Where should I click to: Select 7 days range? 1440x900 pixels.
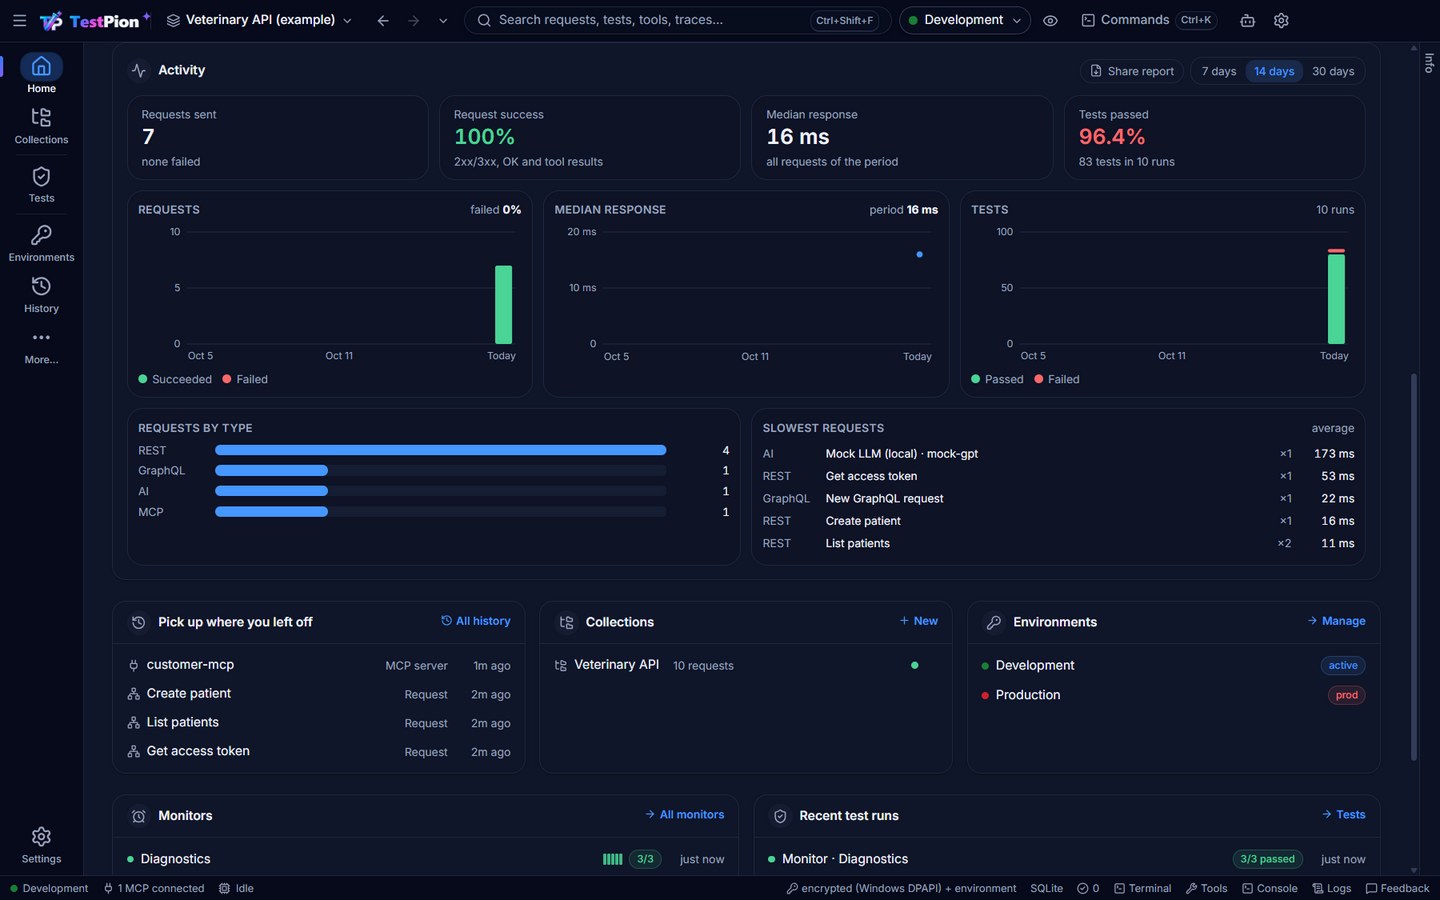tap(1218, 71)
